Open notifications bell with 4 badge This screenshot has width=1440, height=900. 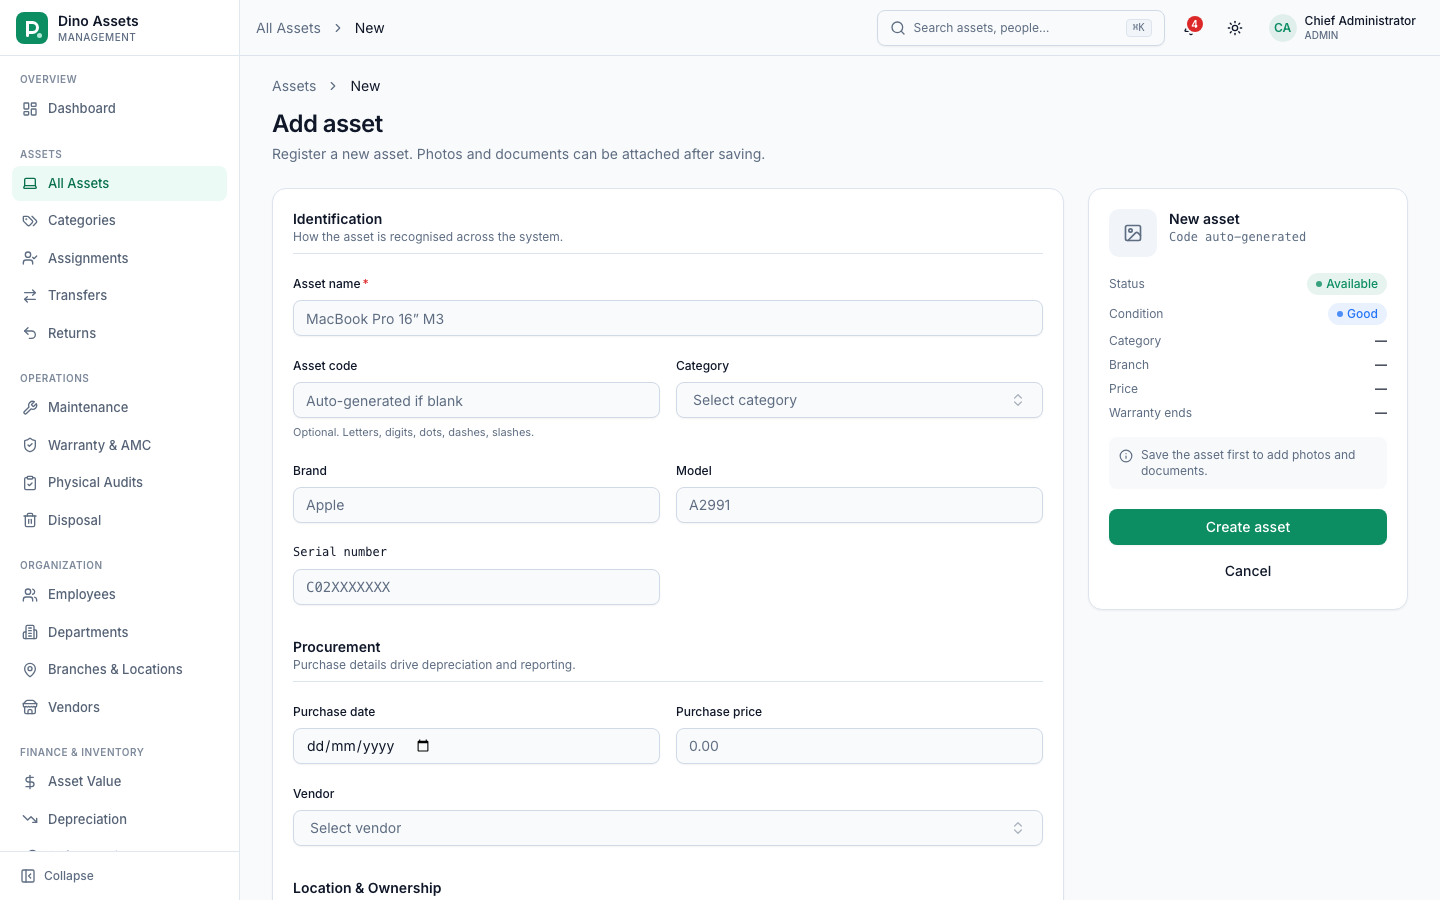[x=1190, y=28]
